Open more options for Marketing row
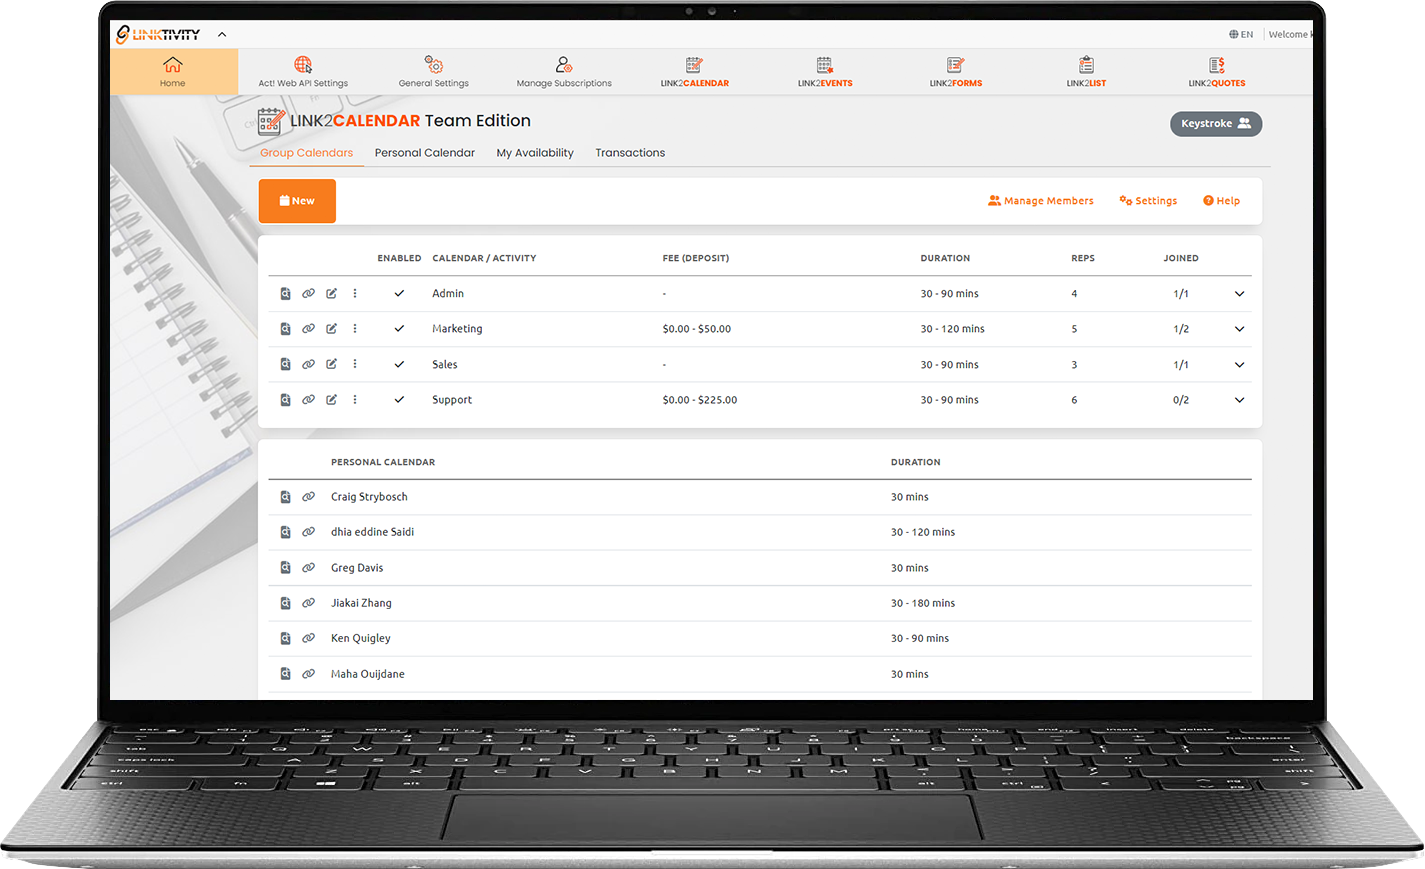Screen dimensions: 1425x869 (x=355, y=329)
